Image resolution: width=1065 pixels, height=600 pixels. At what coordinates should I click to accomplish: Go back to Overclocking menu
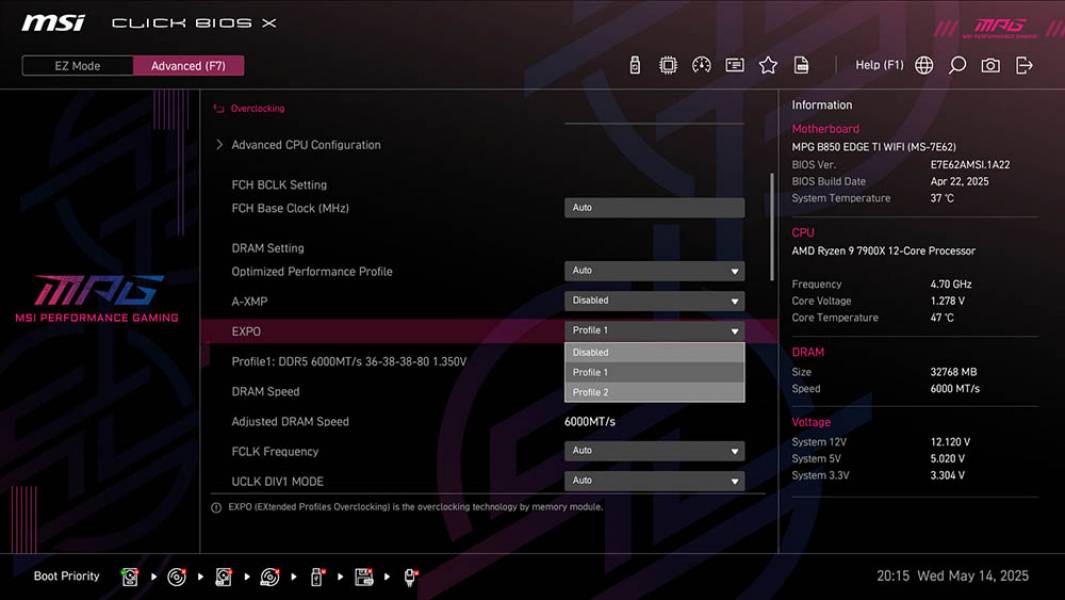(x=257, y=109)
